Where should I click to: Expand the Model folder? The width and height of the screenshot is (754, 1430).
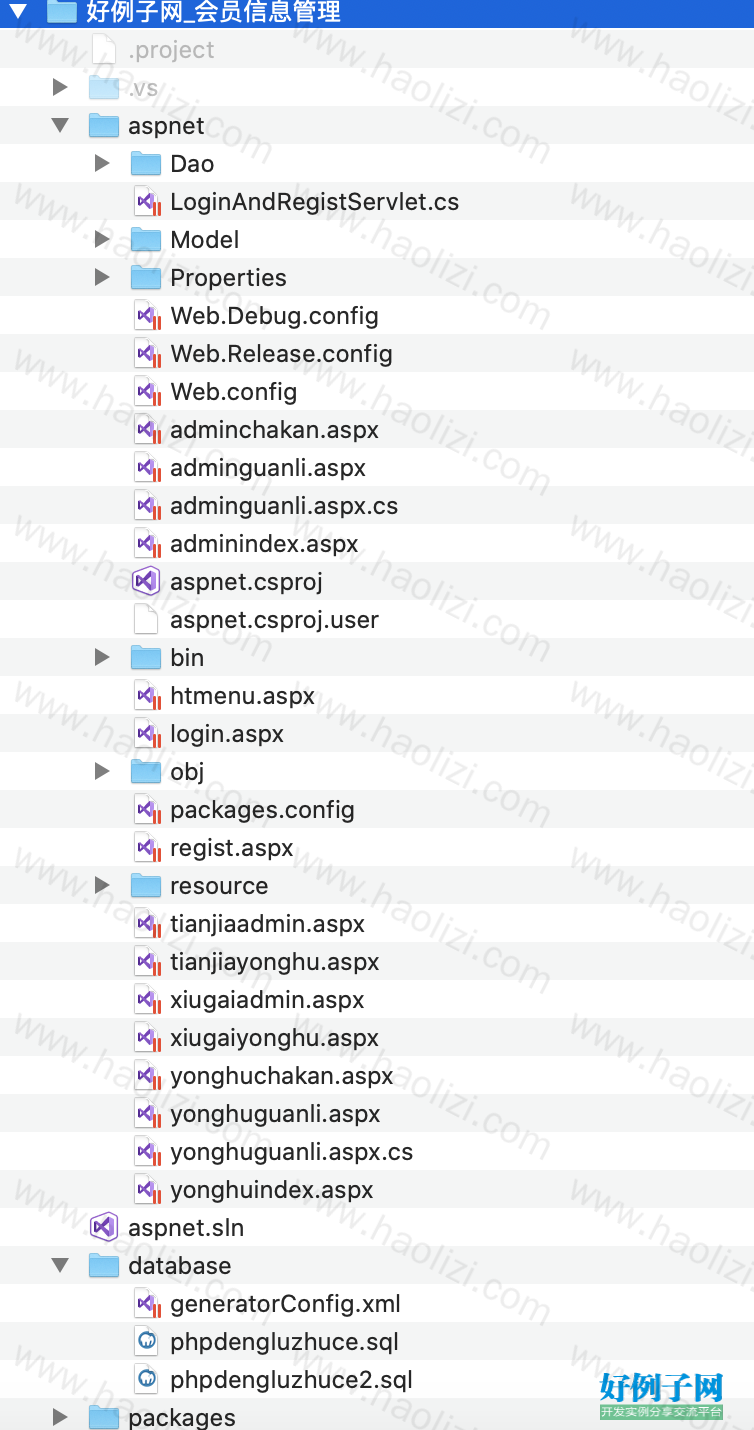click(x=102, y=239)
